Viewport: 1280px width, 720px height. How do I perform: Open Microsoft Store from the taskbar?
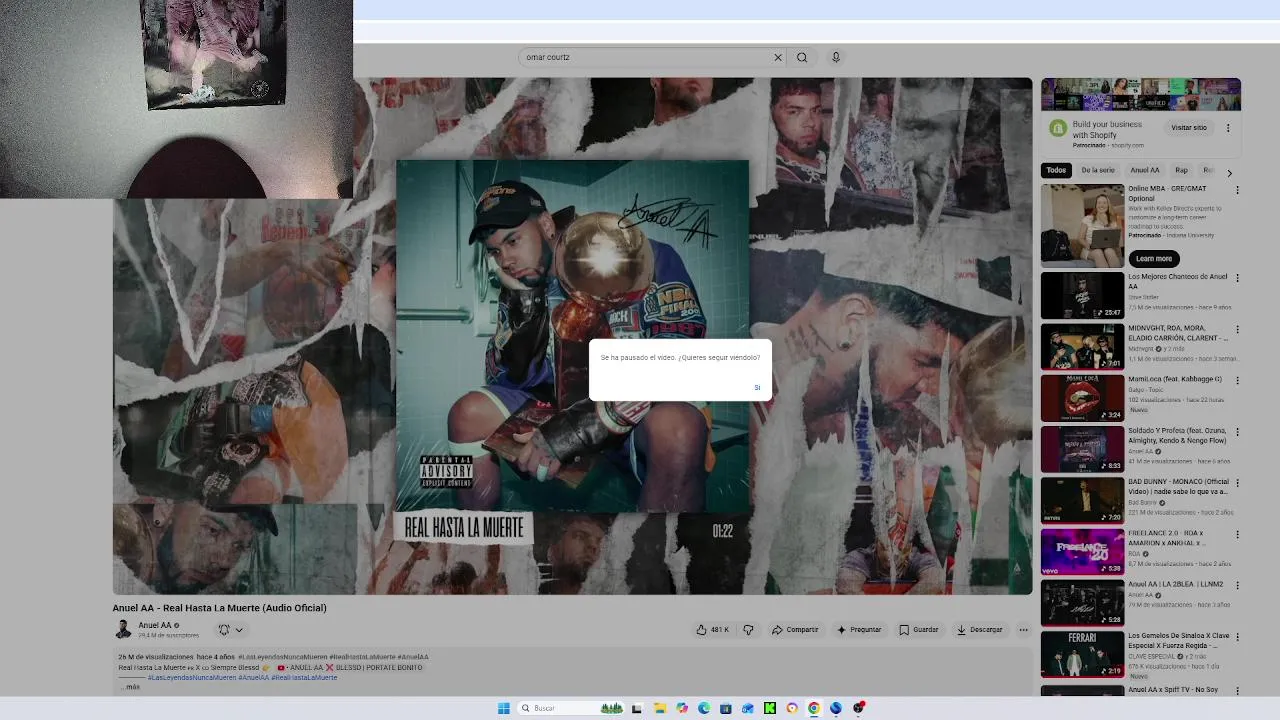pyautogui.click(x=726, y=708)
